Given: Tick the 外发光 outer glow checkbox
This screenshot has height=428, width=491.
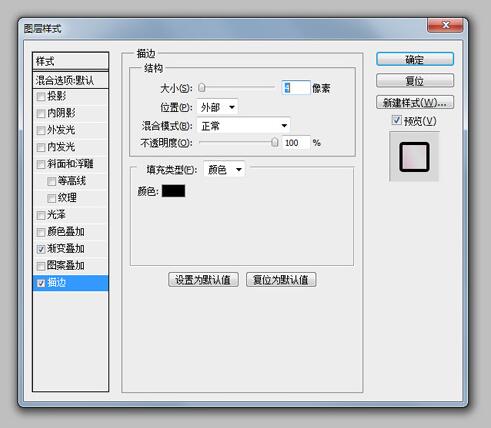Looking at the screenshot, I should (41, 130).
